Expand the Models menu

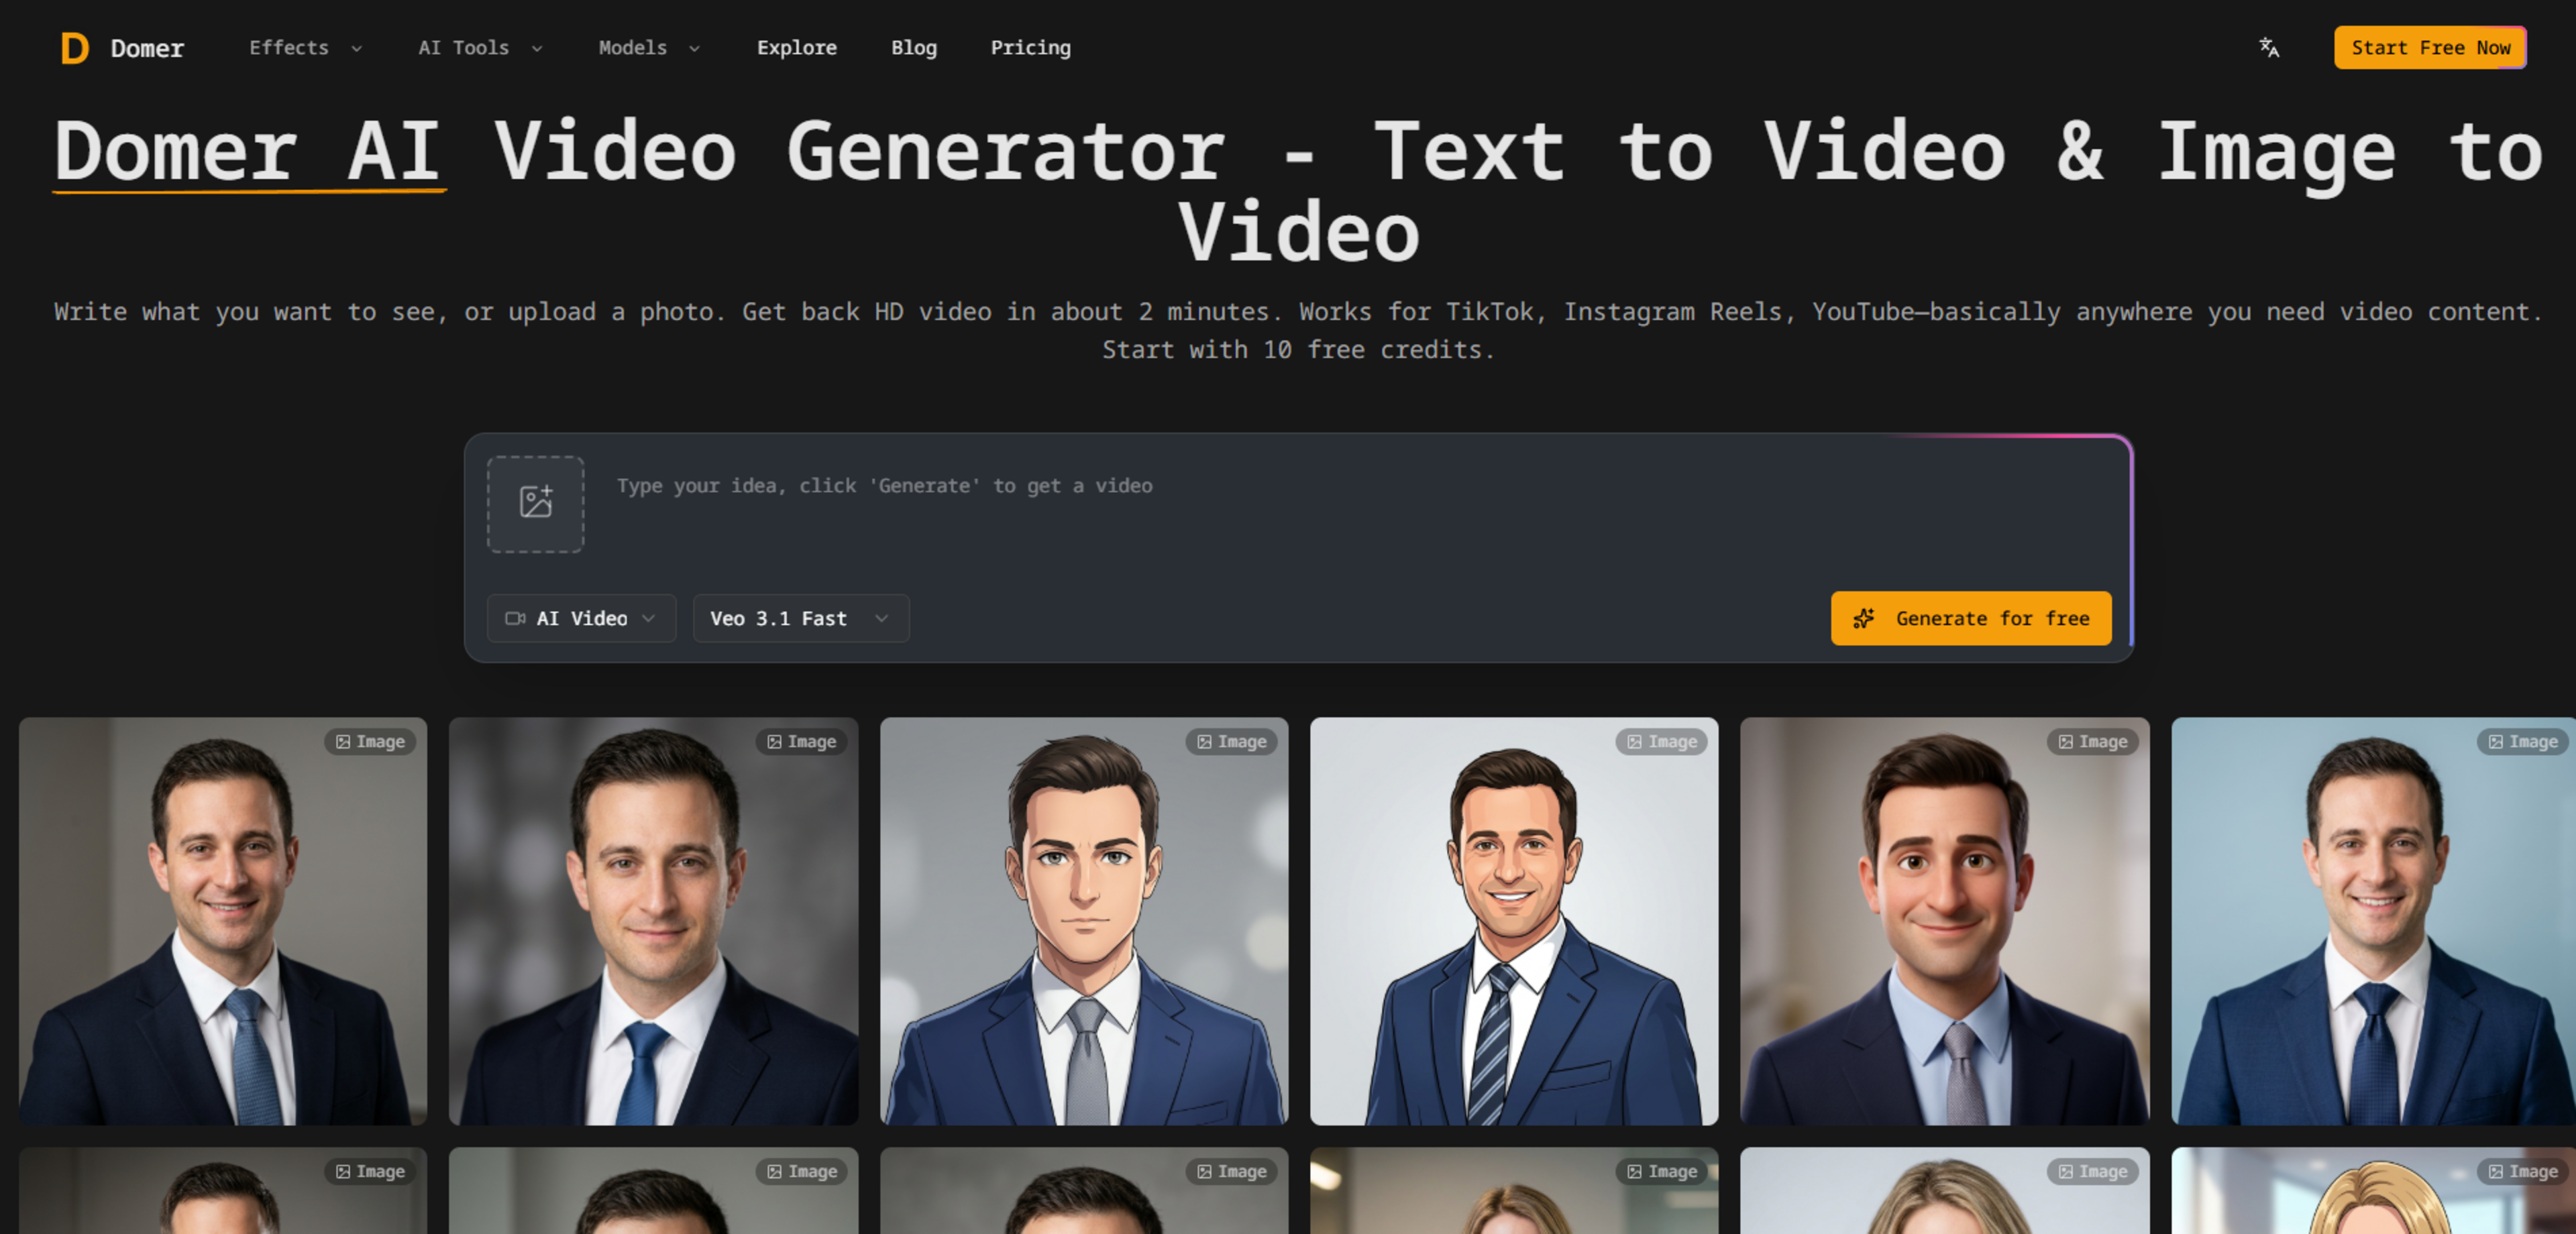(649, 48)
